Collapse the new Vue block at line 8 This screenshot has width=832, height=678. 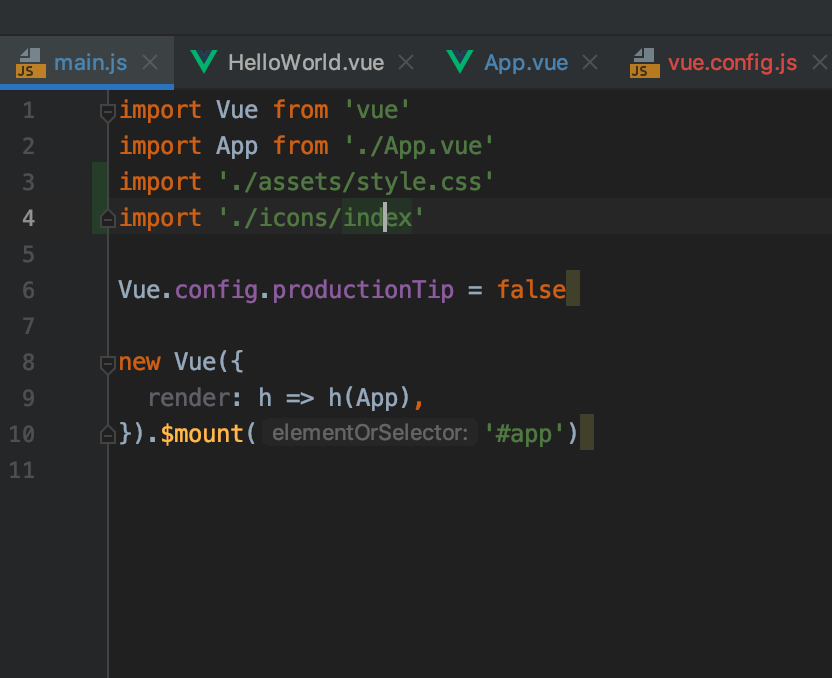click(108, 363)
